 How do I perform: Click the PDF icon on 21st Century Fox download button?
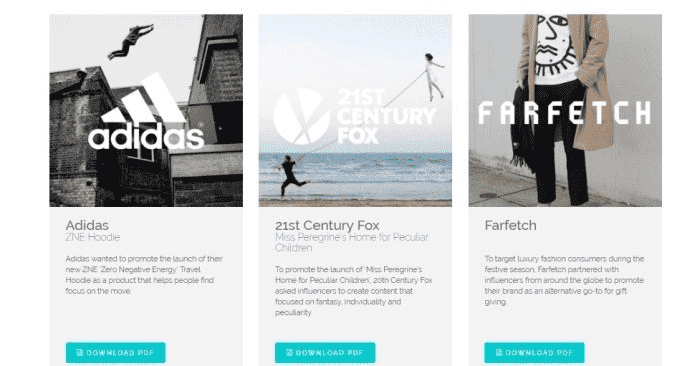(289, 353)
